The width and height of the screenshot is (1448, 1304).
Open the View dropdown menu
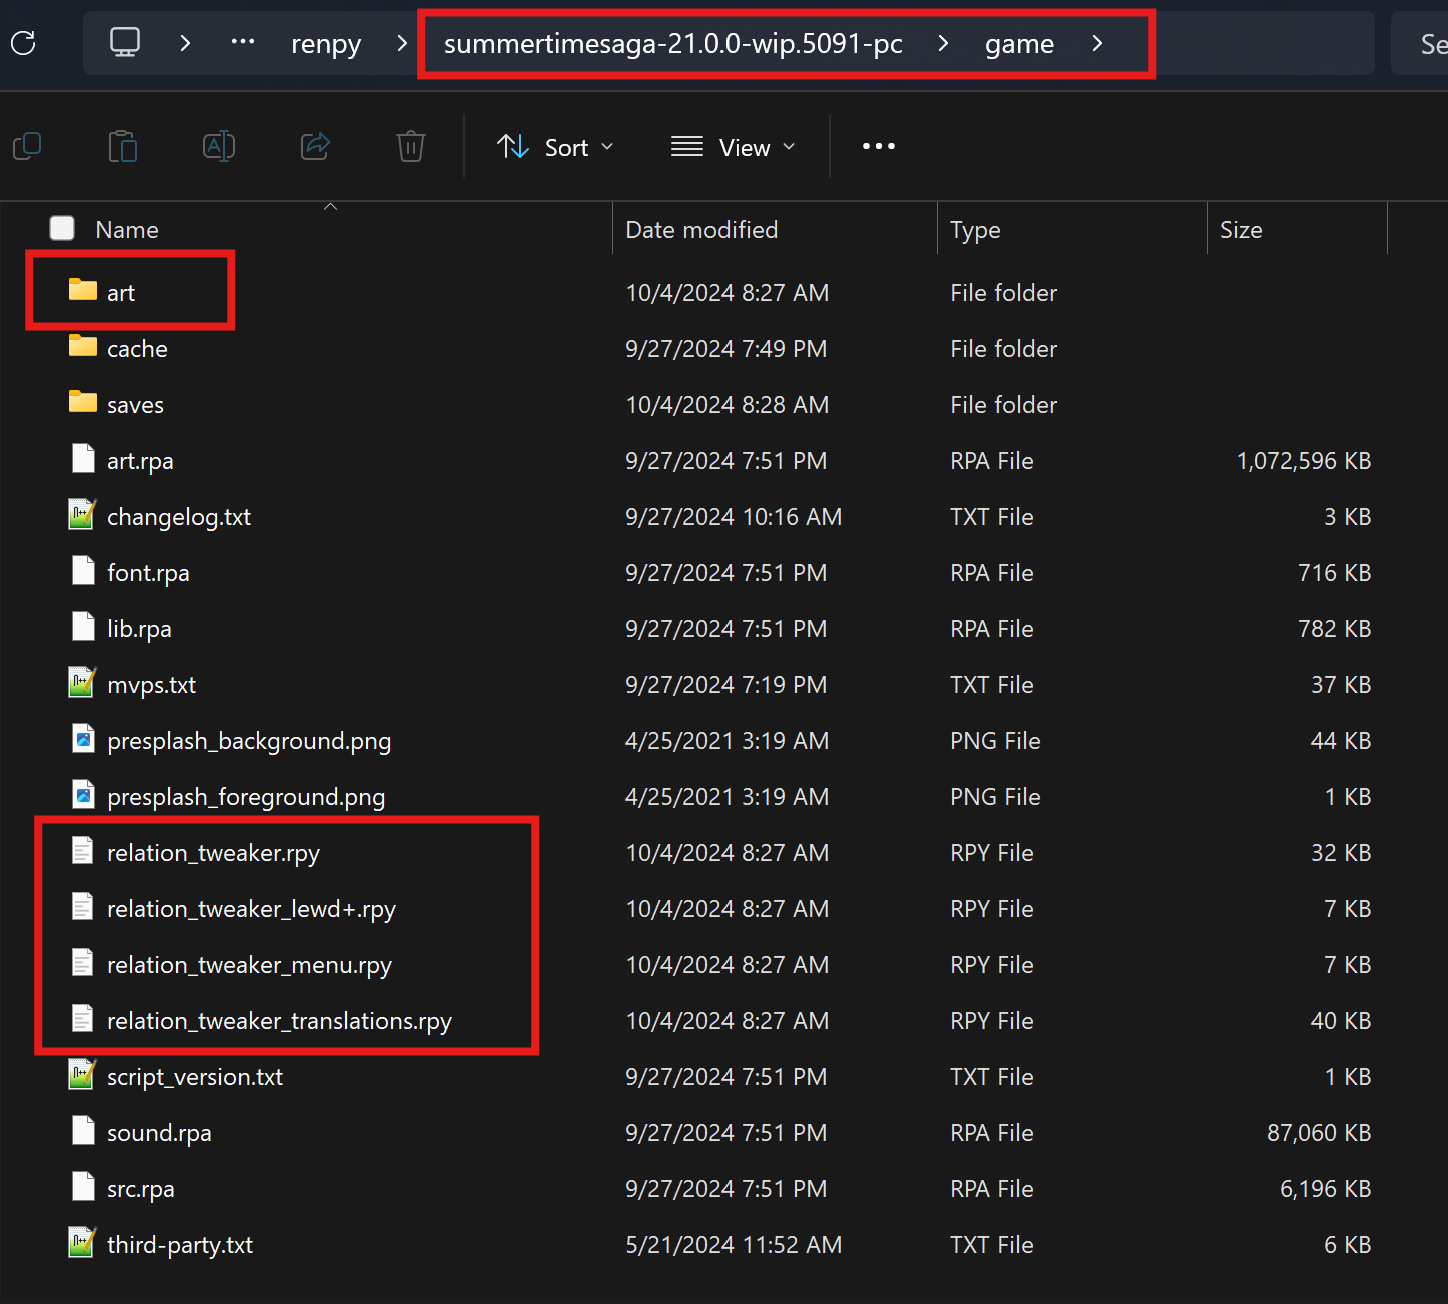point(733,147)
